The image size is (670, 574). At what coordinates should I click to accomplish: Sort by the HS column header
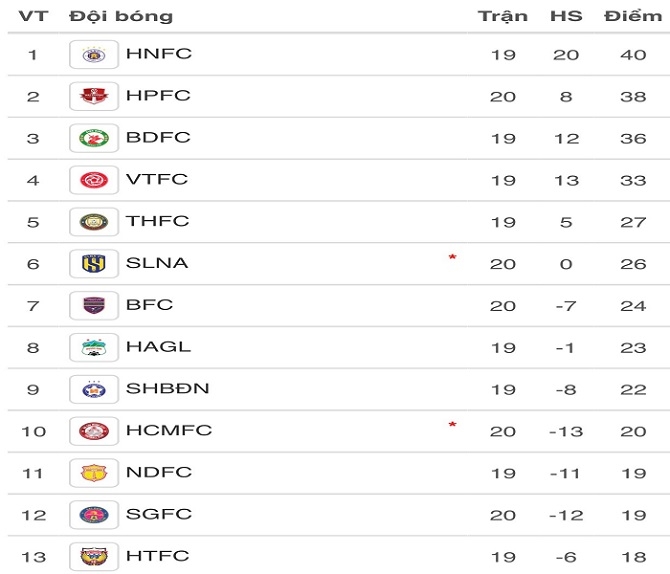pyautogui.click(x=566, y=16)
